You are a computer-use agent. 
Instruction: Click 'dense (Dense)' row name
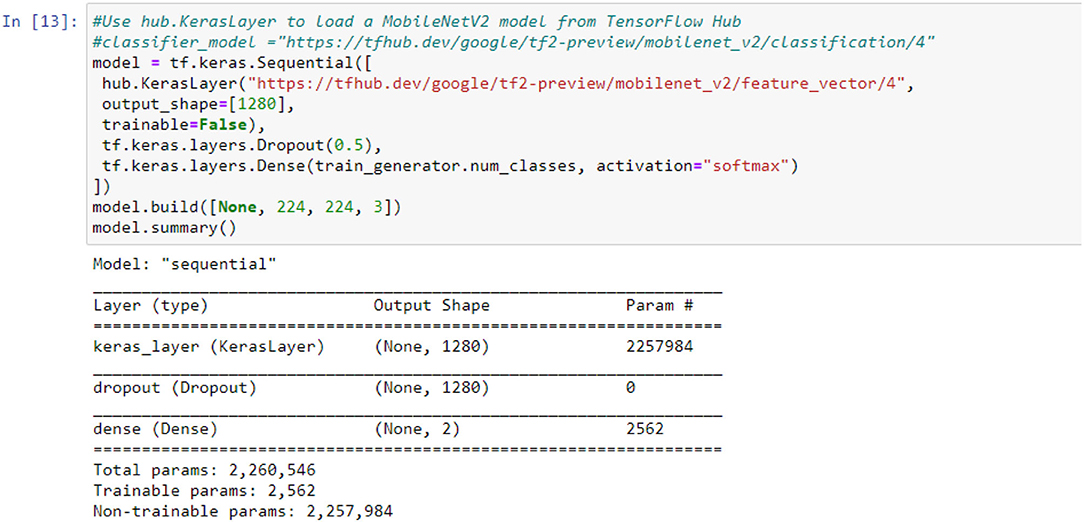[154, 429]
